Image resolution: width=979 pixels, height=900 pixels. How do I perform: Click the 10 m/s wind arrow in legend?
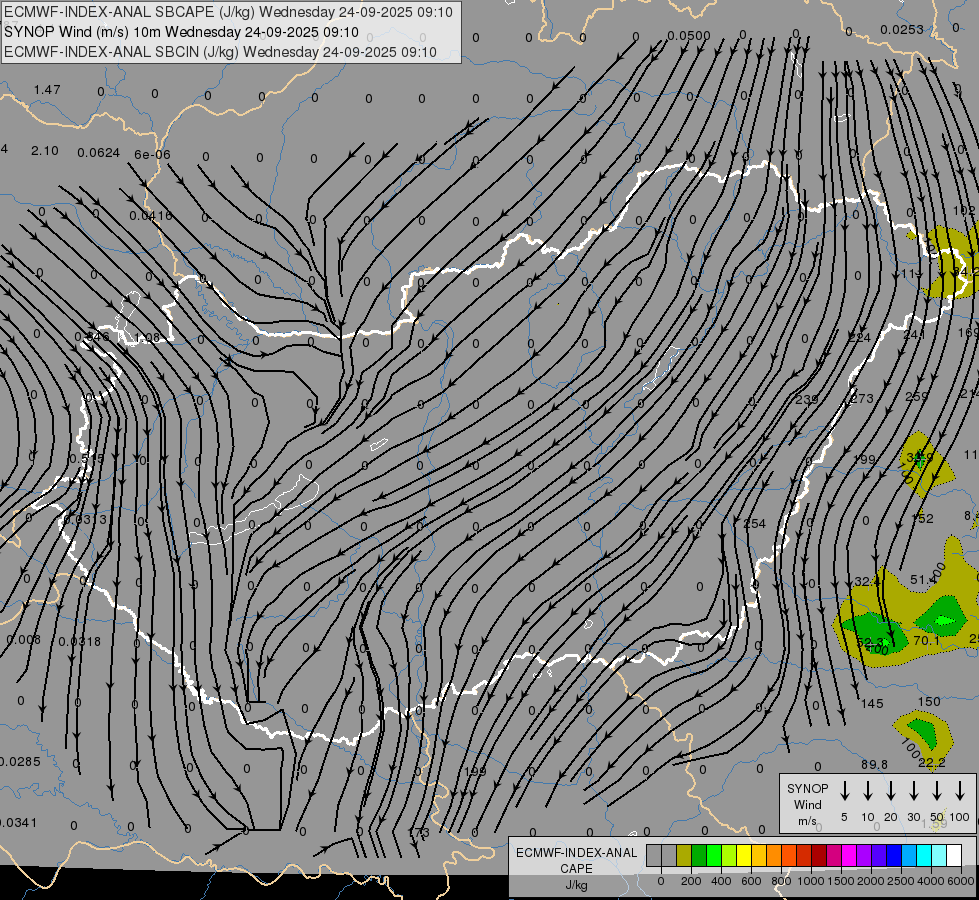(x=868, y=791)
